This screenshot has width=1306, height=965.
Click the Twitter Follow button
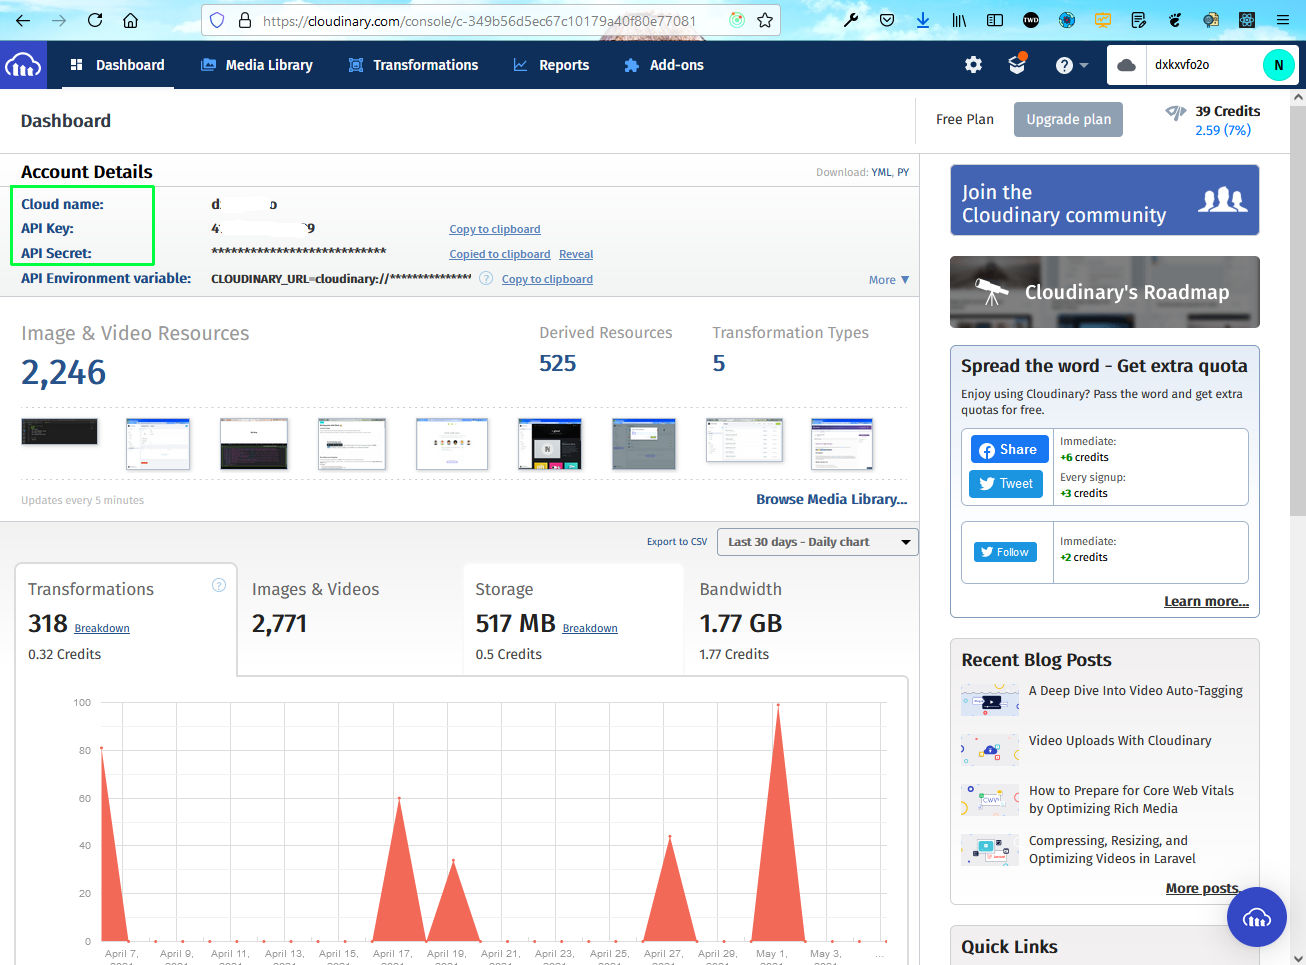(x=1005, y=552)
